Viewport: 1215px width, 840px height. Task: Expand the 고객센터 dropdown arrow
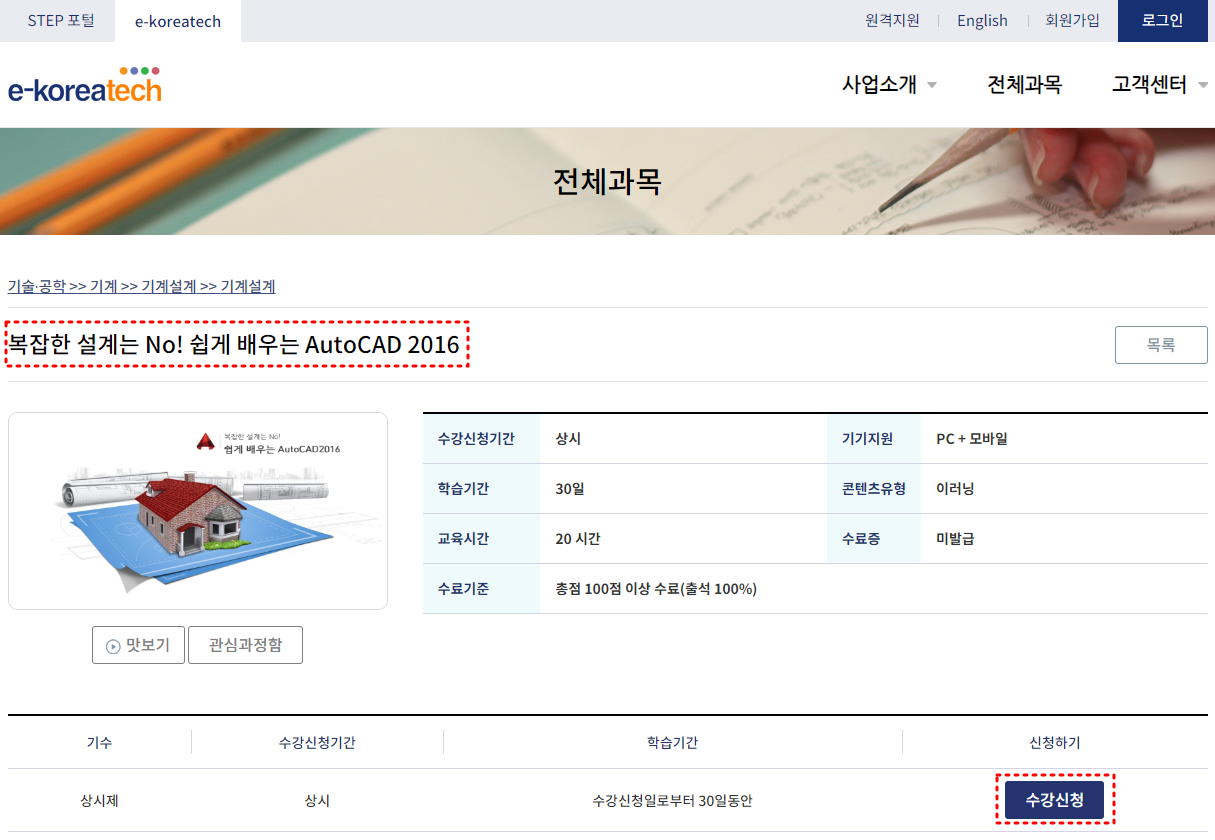pos(1202,85)
